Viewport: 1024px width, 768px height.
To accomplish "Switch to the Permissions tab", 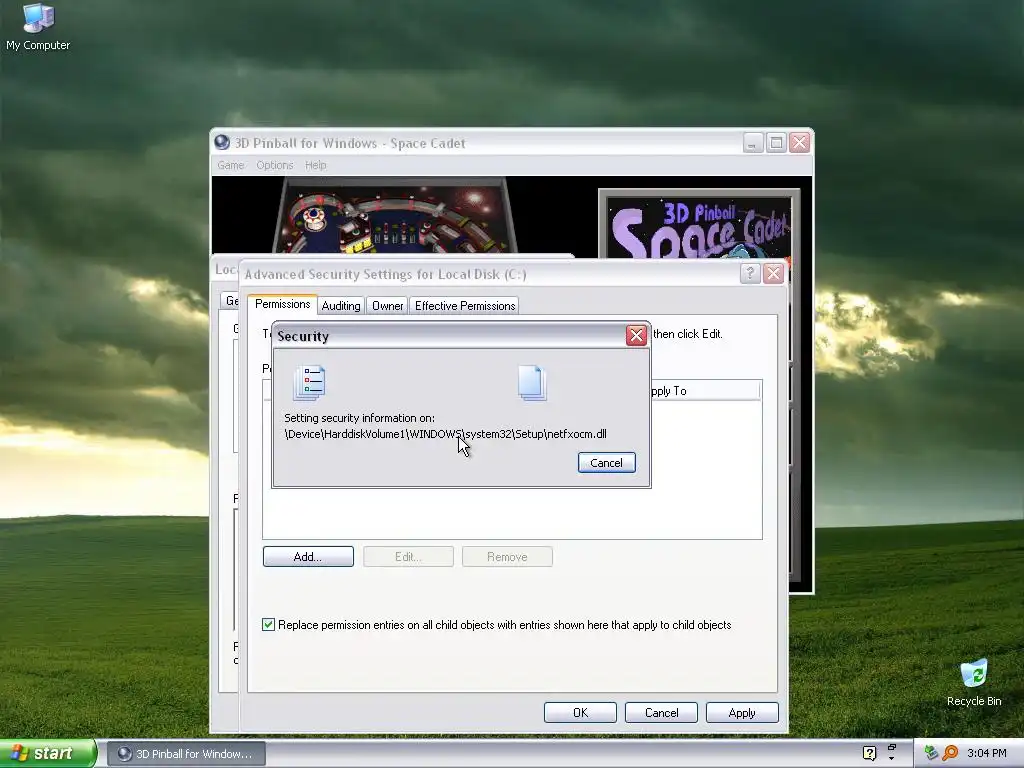I will 282,304.
